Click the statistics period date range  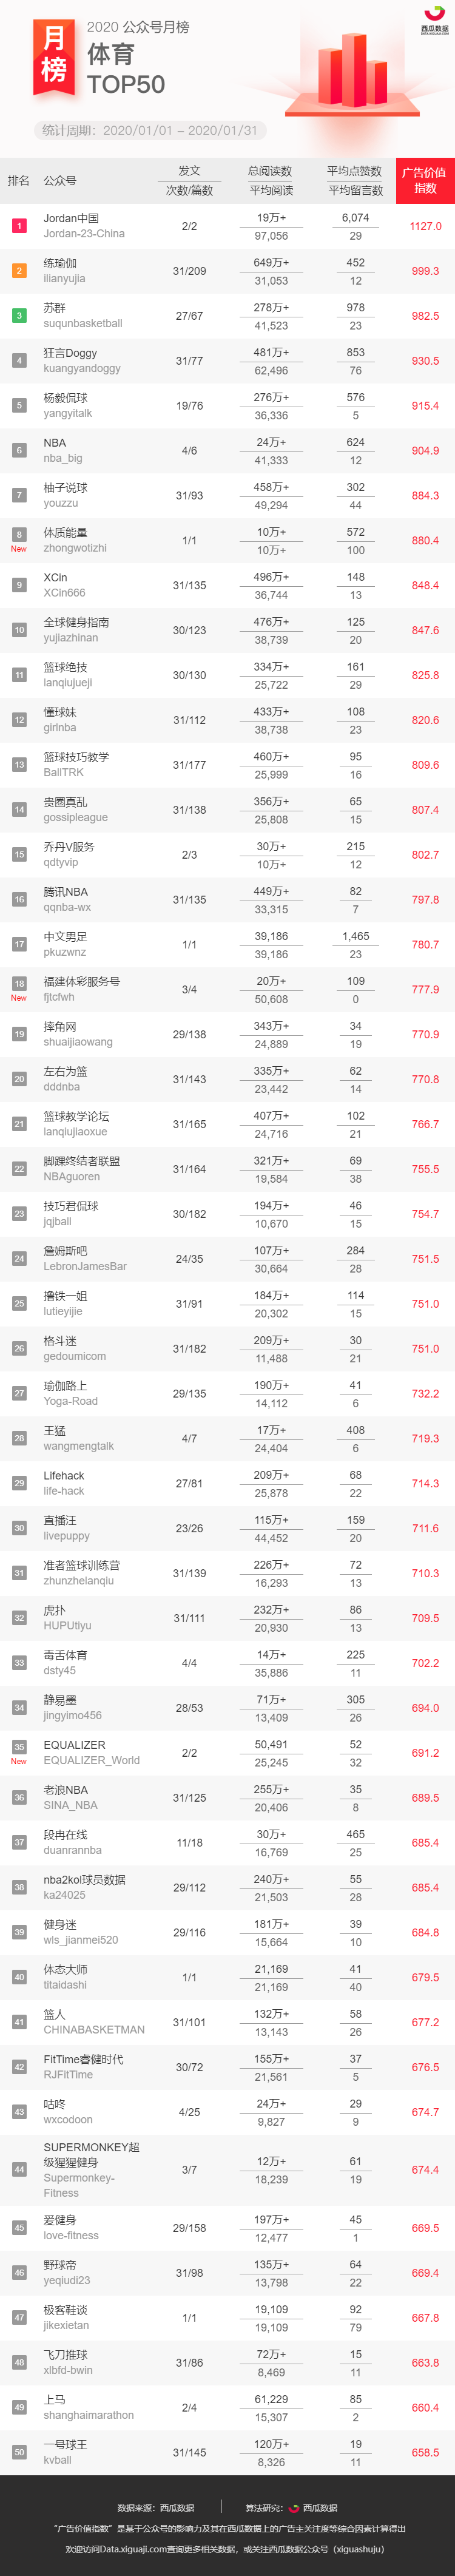pyautogui.click(x=180, y=130)
